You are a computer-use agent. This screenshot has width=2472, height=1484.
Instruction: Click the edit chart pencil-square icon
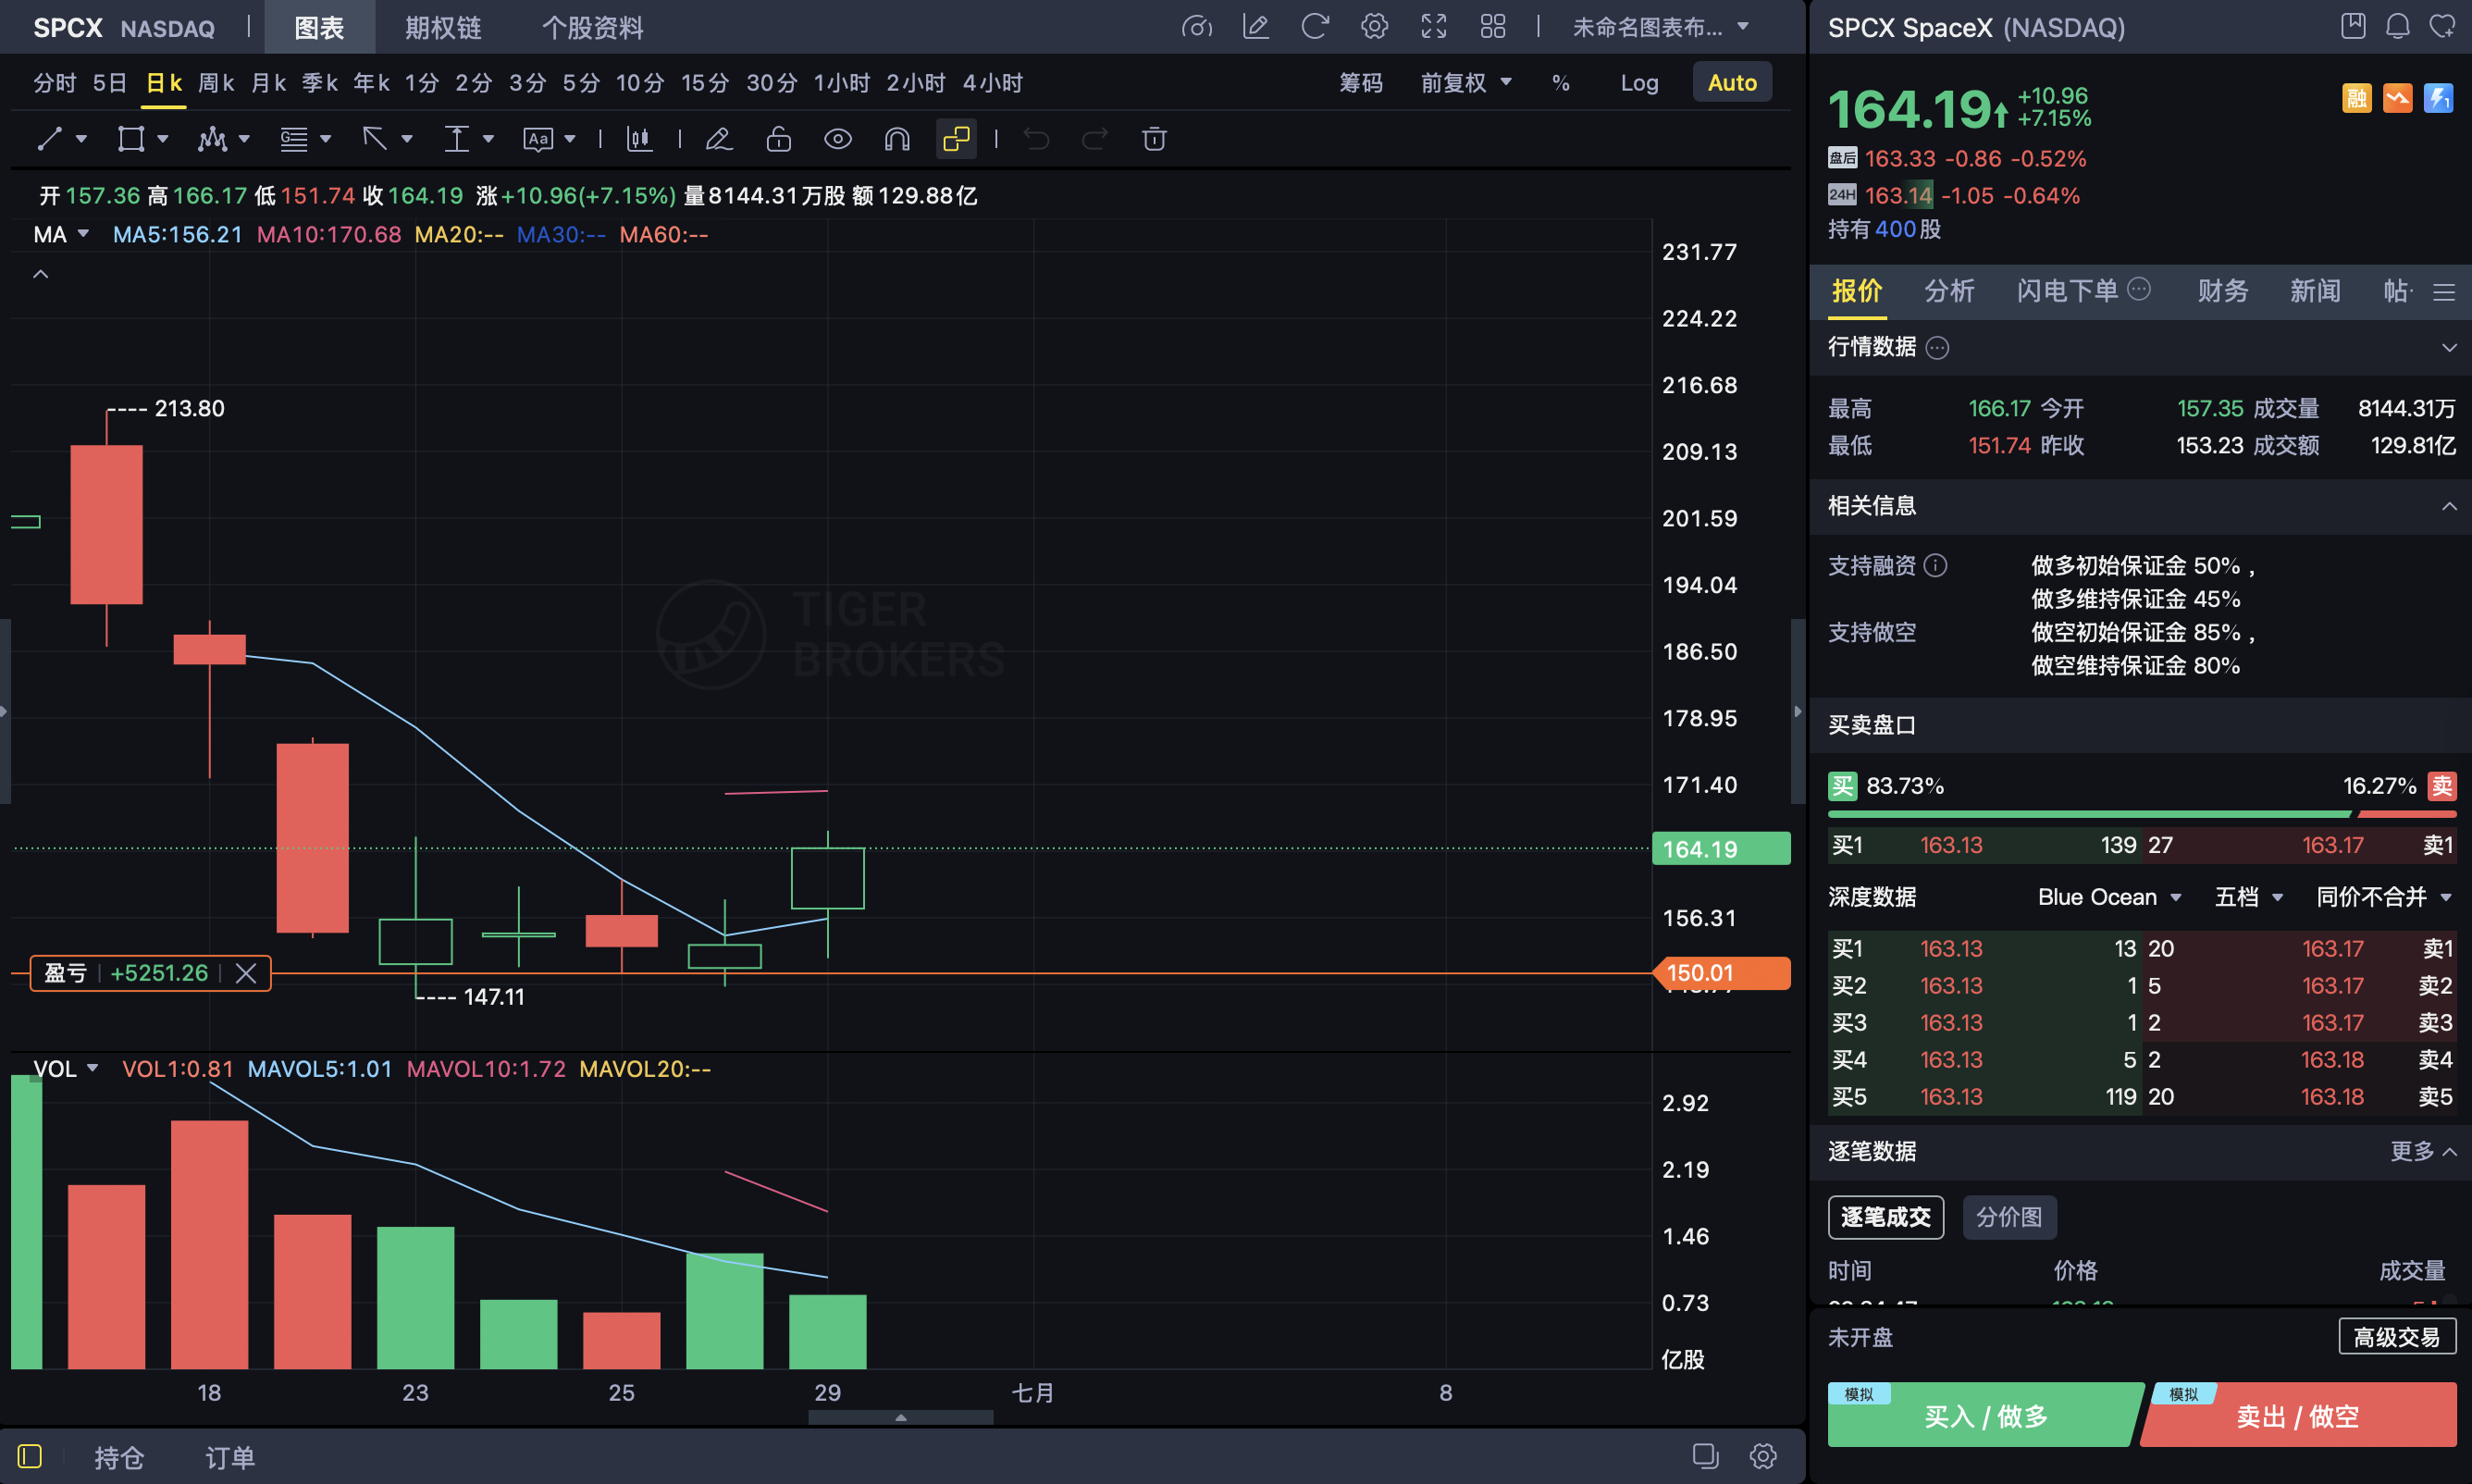point(1256,27)
